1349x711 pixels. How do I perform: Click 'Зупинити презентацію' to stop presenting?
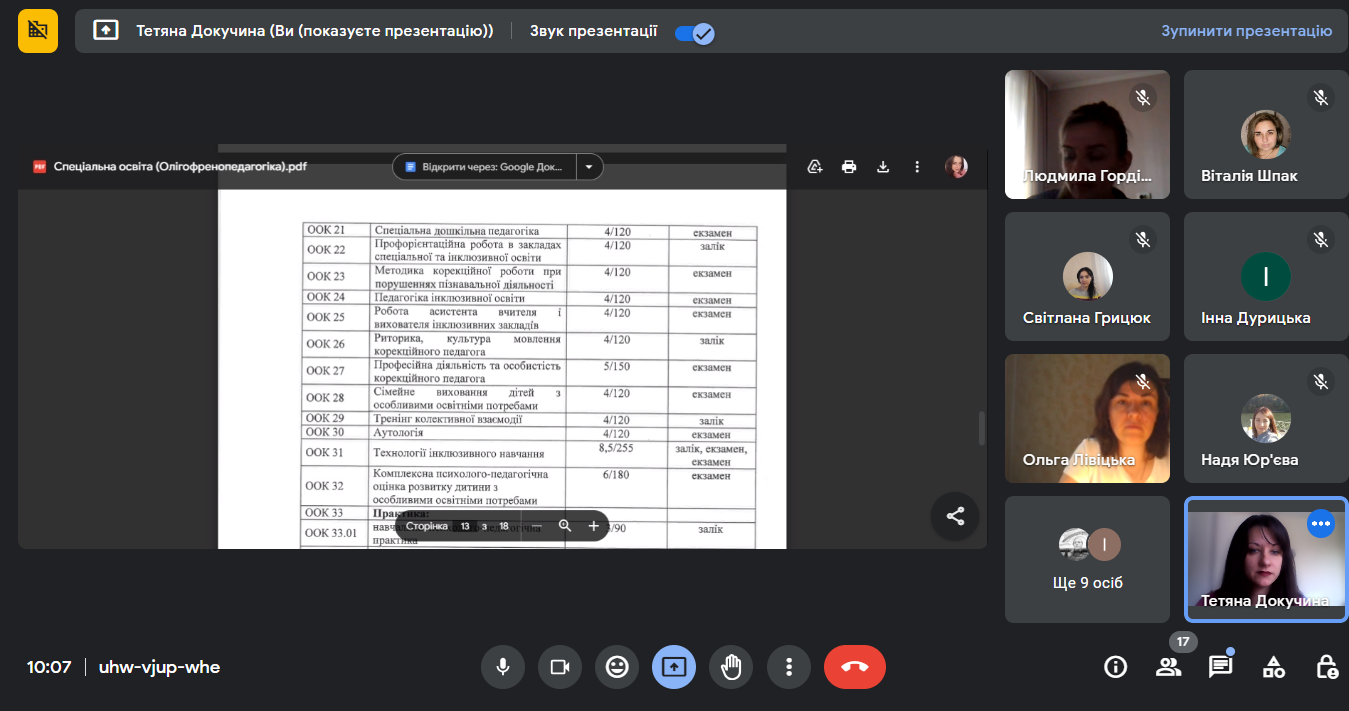[1246, 31]
